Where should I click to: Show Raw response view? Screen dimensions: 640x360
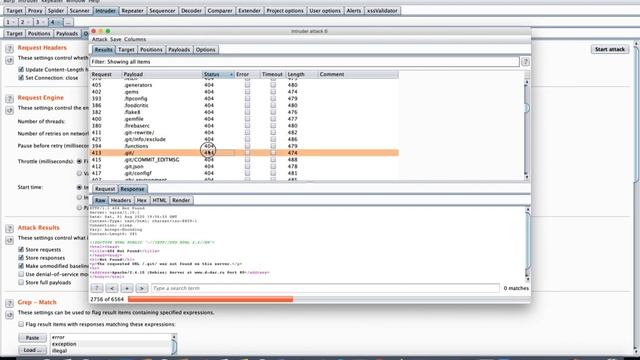(100, 200)
